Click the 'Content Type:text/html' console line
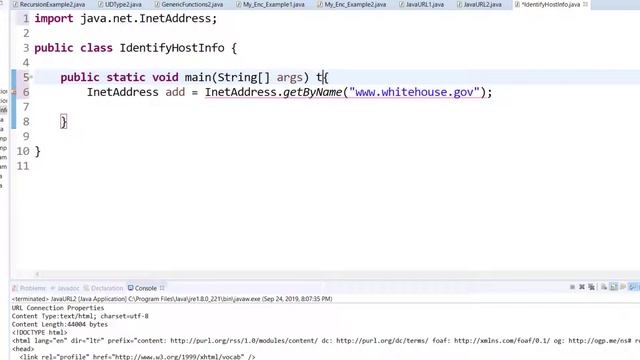The width and height of the screenshot is (640, 360). [x=80, y=316]
